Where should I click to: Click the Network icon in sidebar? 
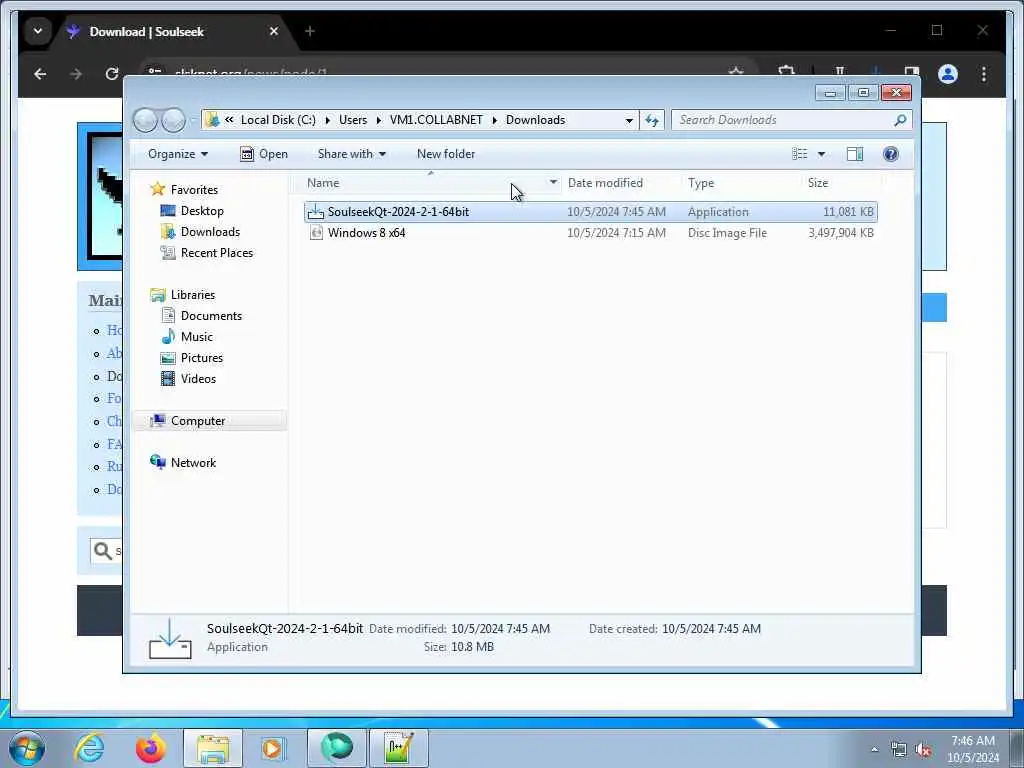pyautogui.click(x=157, y=462)
